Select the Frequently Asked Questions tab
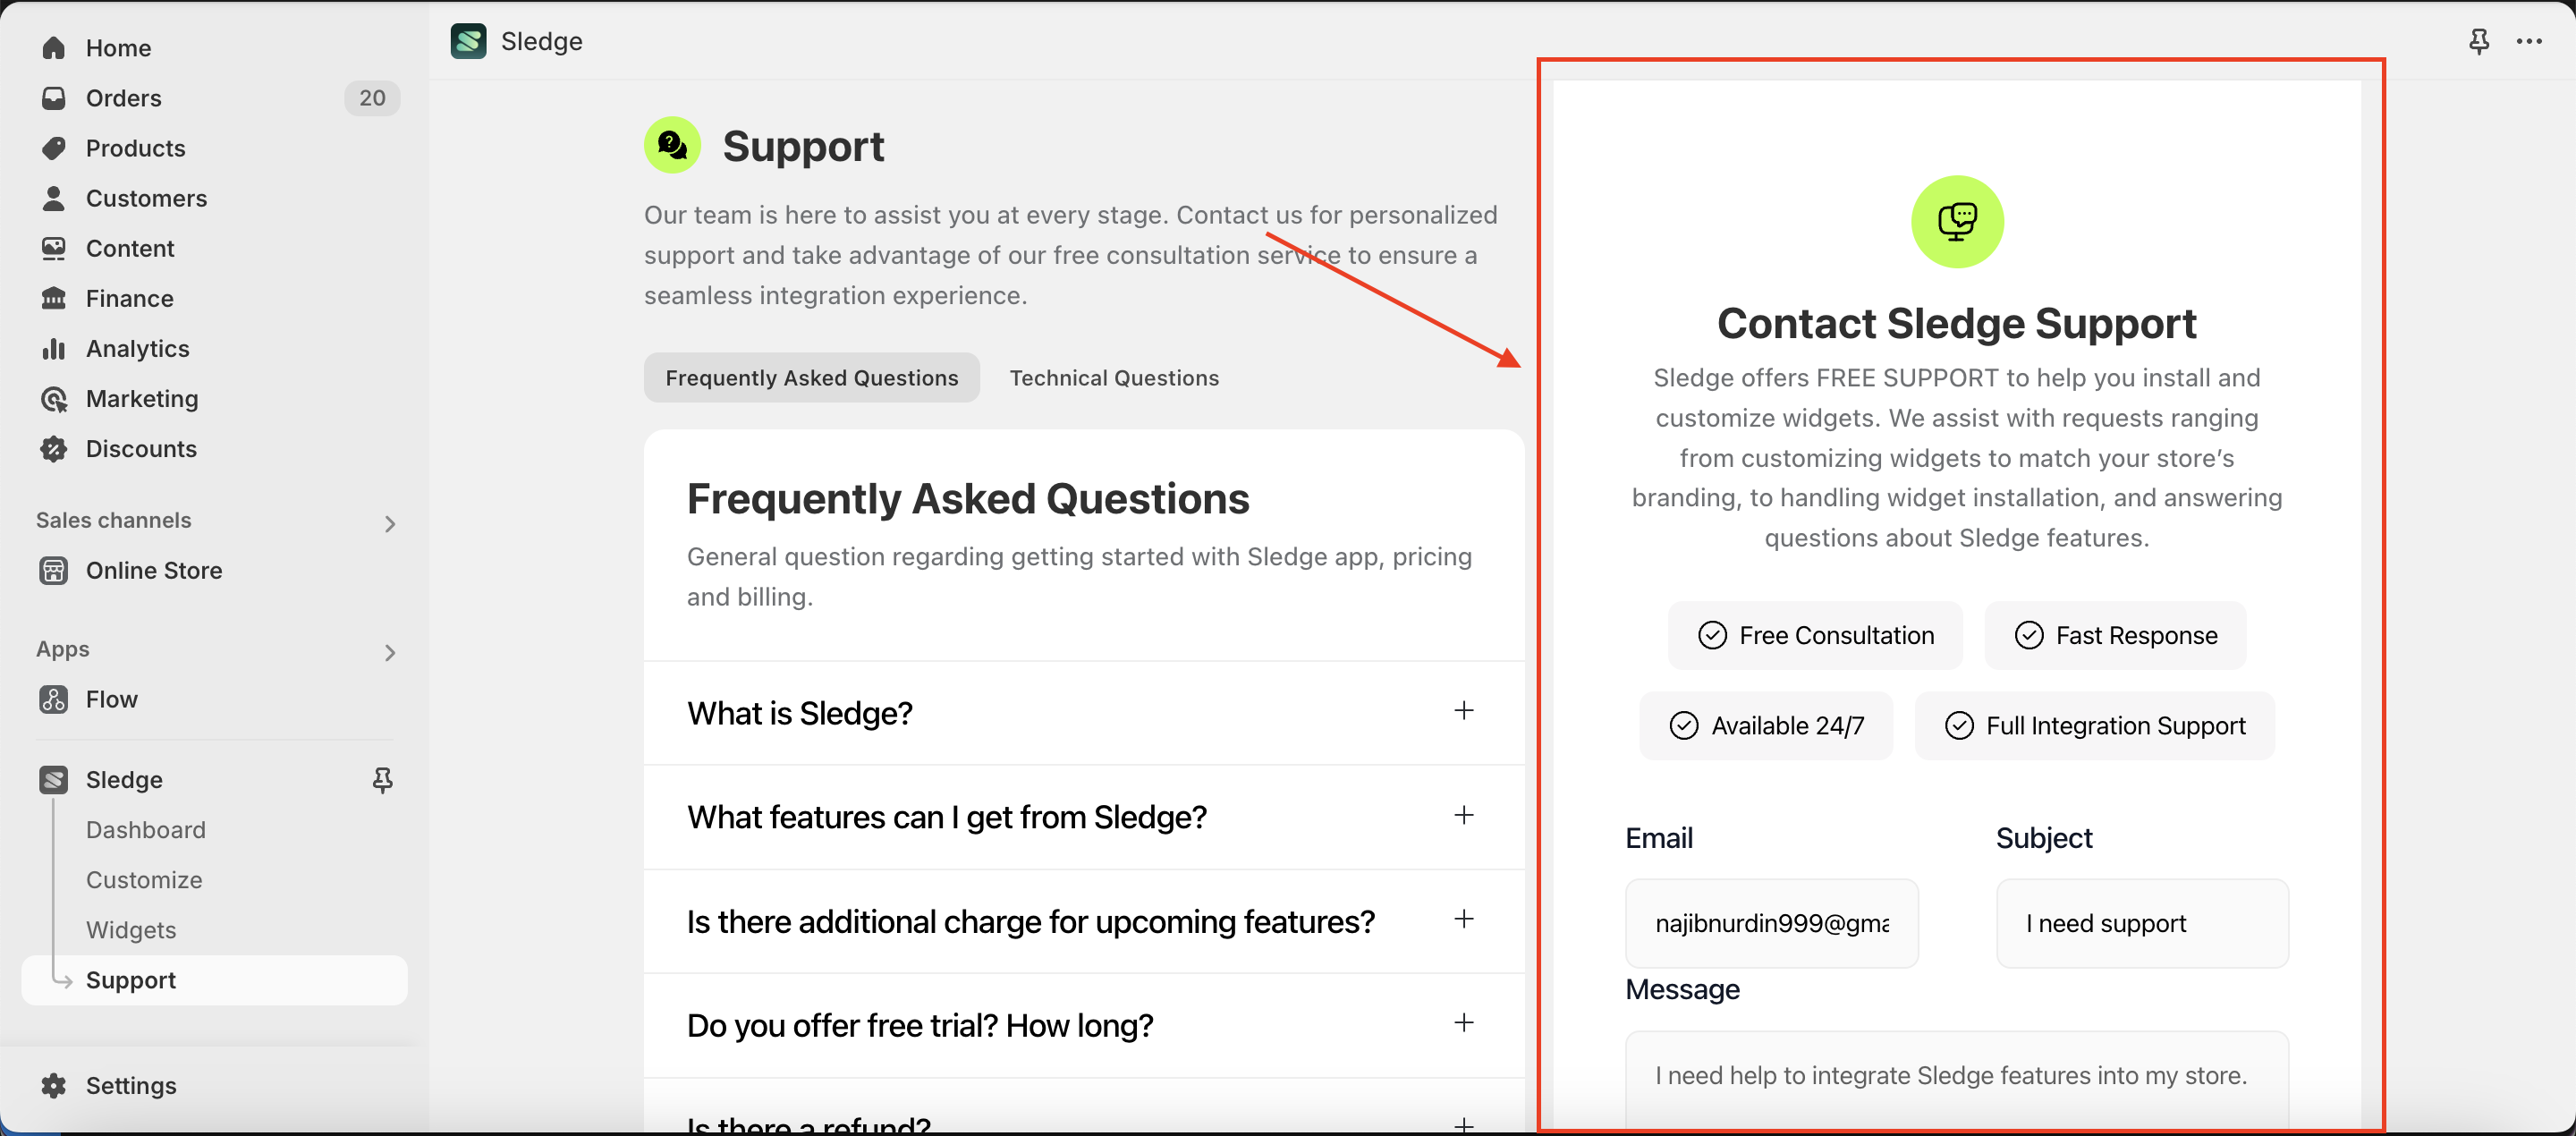Screen dimensions: 2576x1136 [x=811, y=378]
